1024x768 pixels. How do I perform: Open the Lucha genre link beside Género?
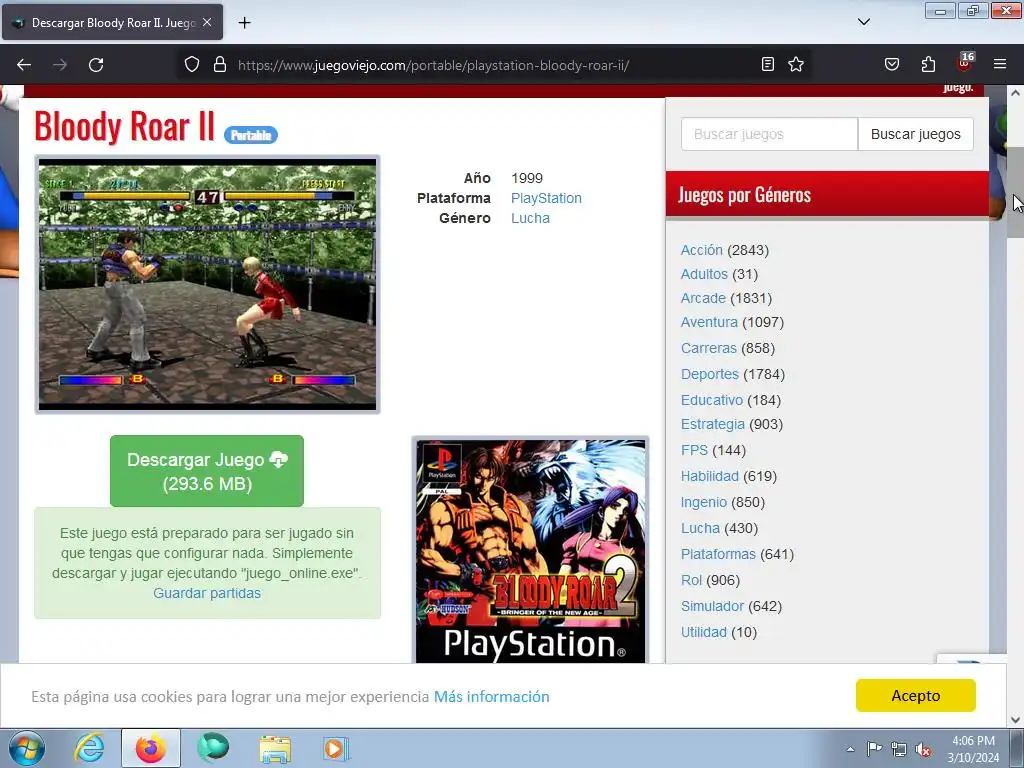[x=530, y=218]
